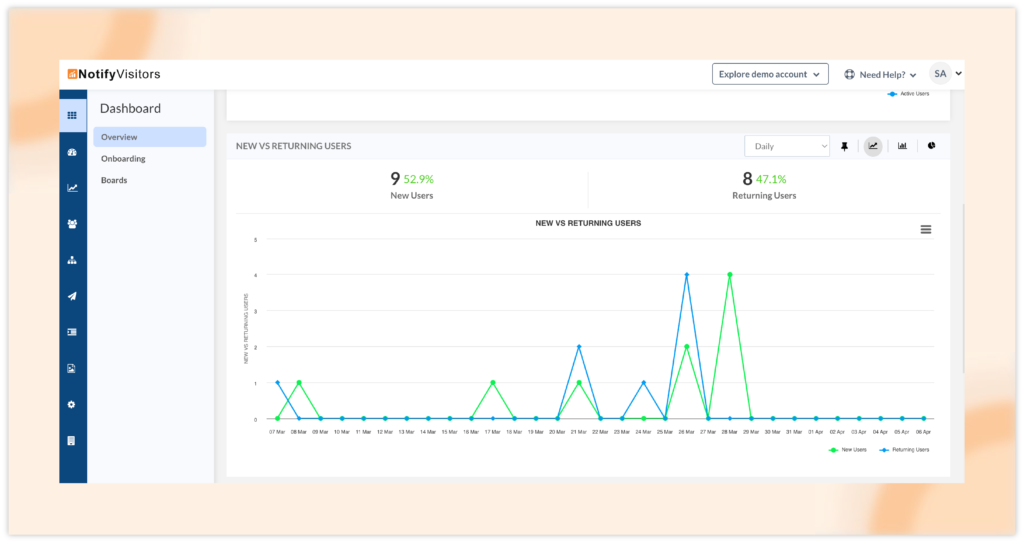Viewport: 1024px width, 543px height.
Task: Click the 07 Mar returning users data point
Action: [x=278, y=383]
